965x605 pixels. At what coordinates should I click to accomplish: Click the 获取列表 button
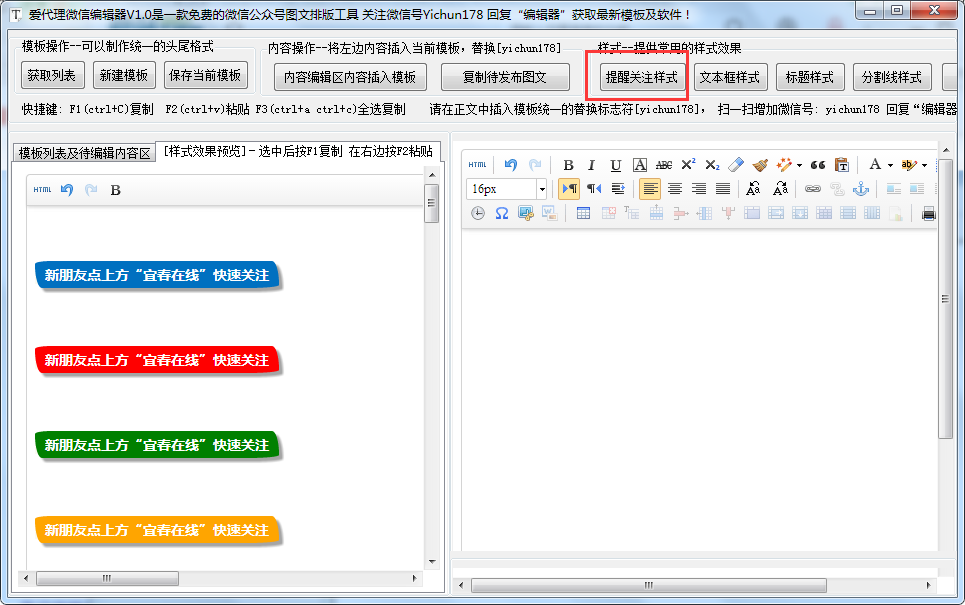tap(51, 75)
